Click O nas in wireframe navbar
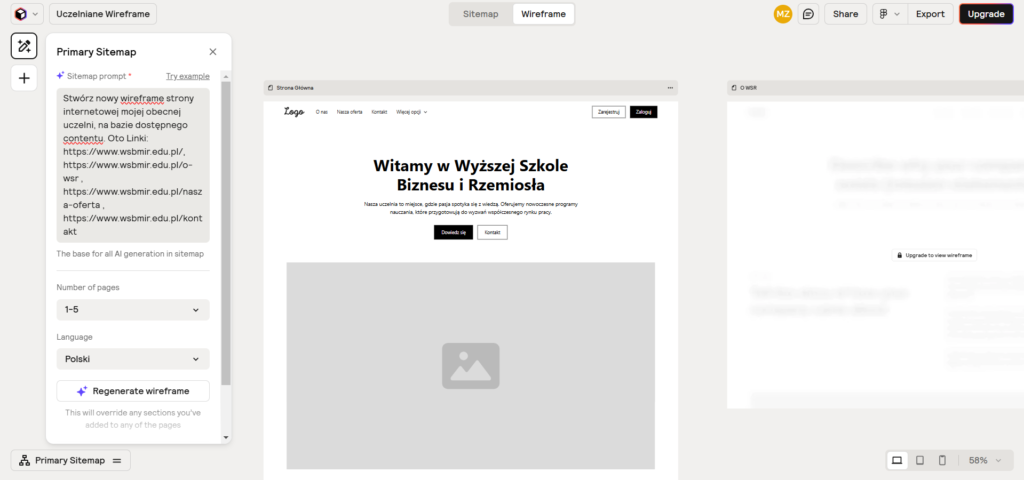The height and width of the screenshot is (480, 1024). [x=321, y=112]
